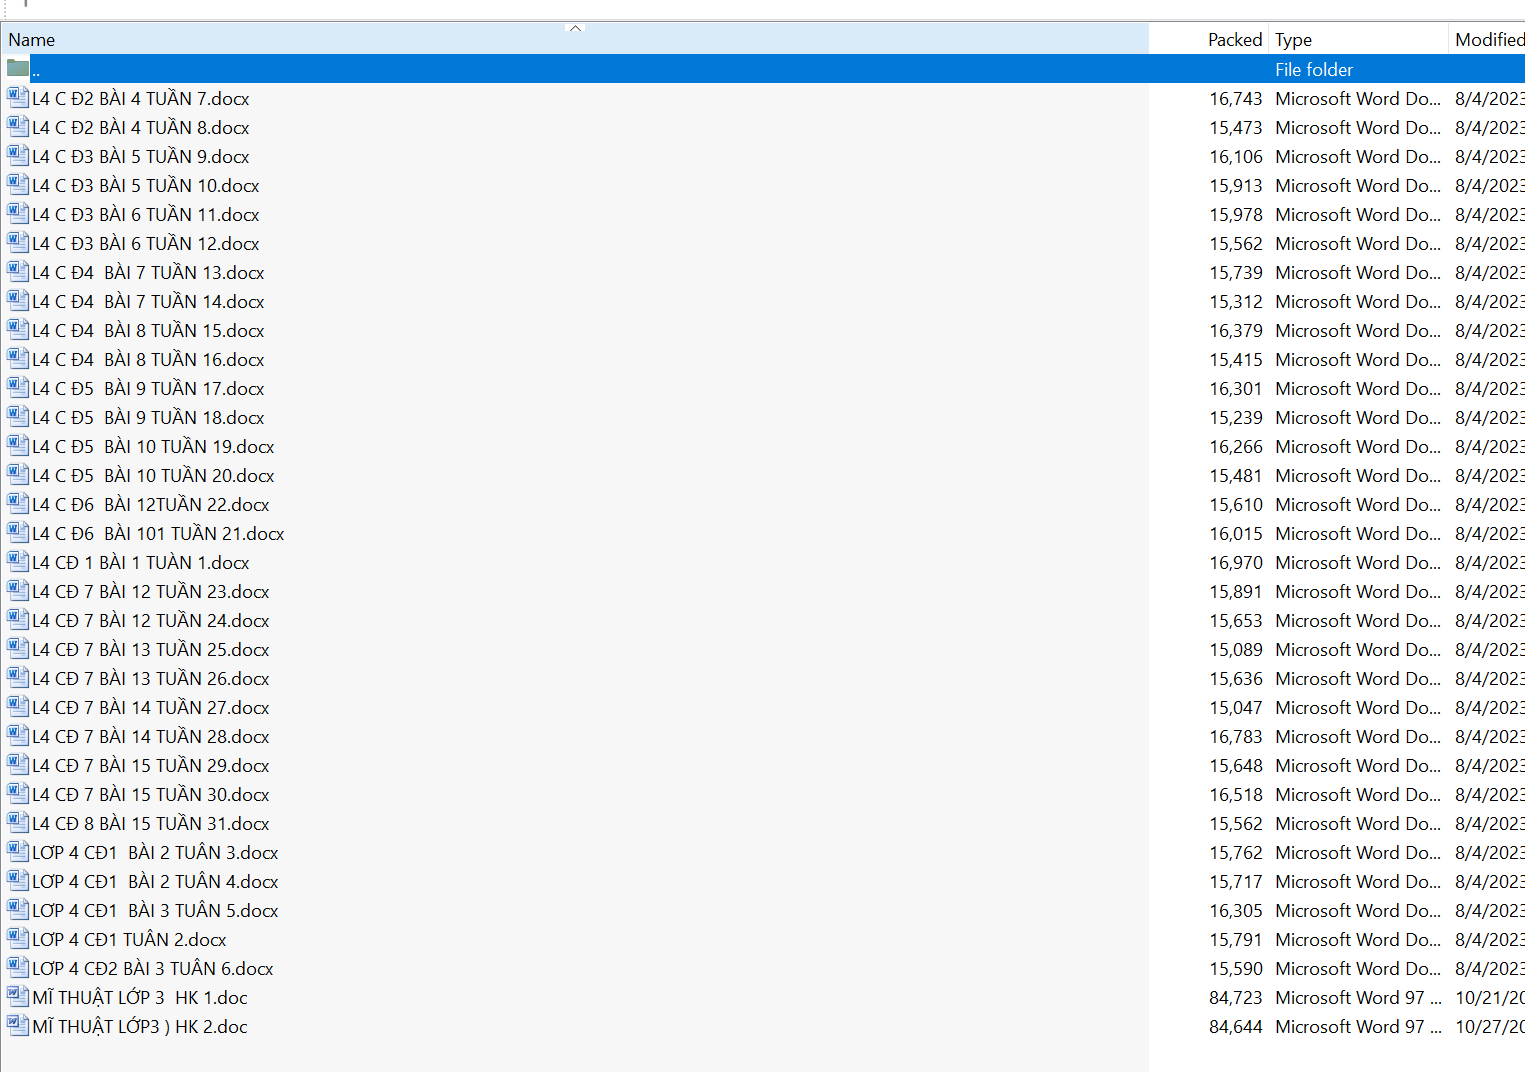Click the sort arrow above the Name column
1525x1072 pixels.
point(575,28)
